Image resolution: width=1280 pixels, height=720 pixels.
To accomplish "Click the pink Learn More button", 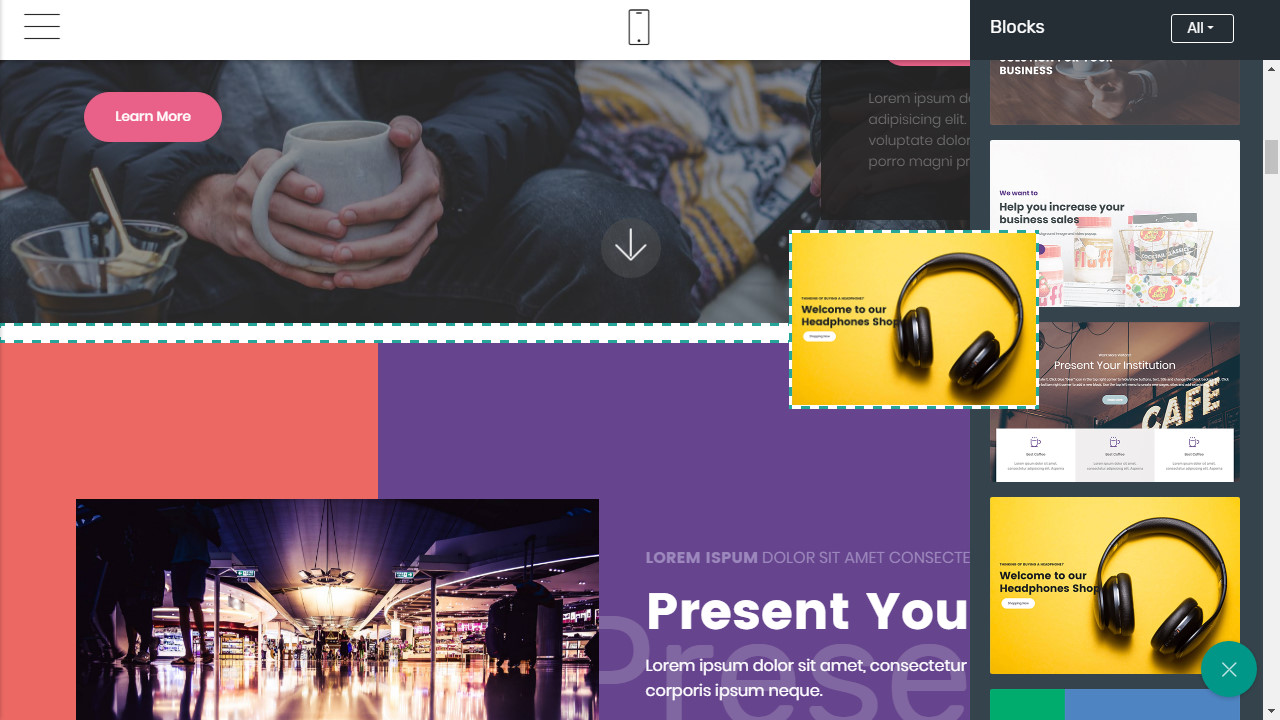I will [153, 117].
